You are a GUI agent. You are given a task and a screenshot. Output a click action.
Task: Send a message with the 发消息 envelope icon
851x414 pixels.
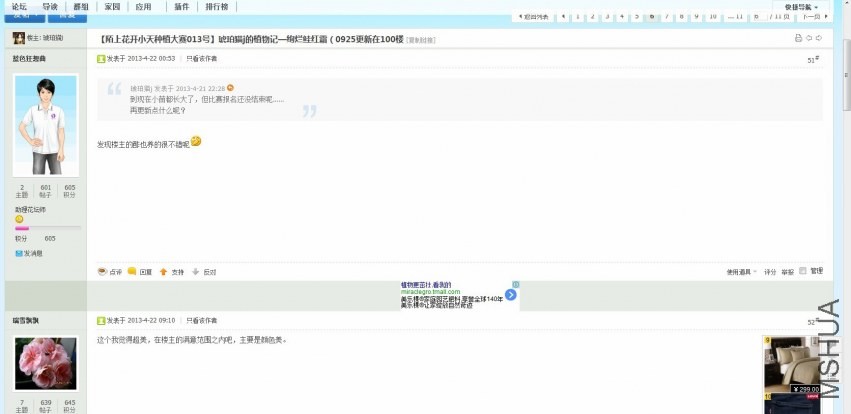pyautogui.click(x=19, y=253)
